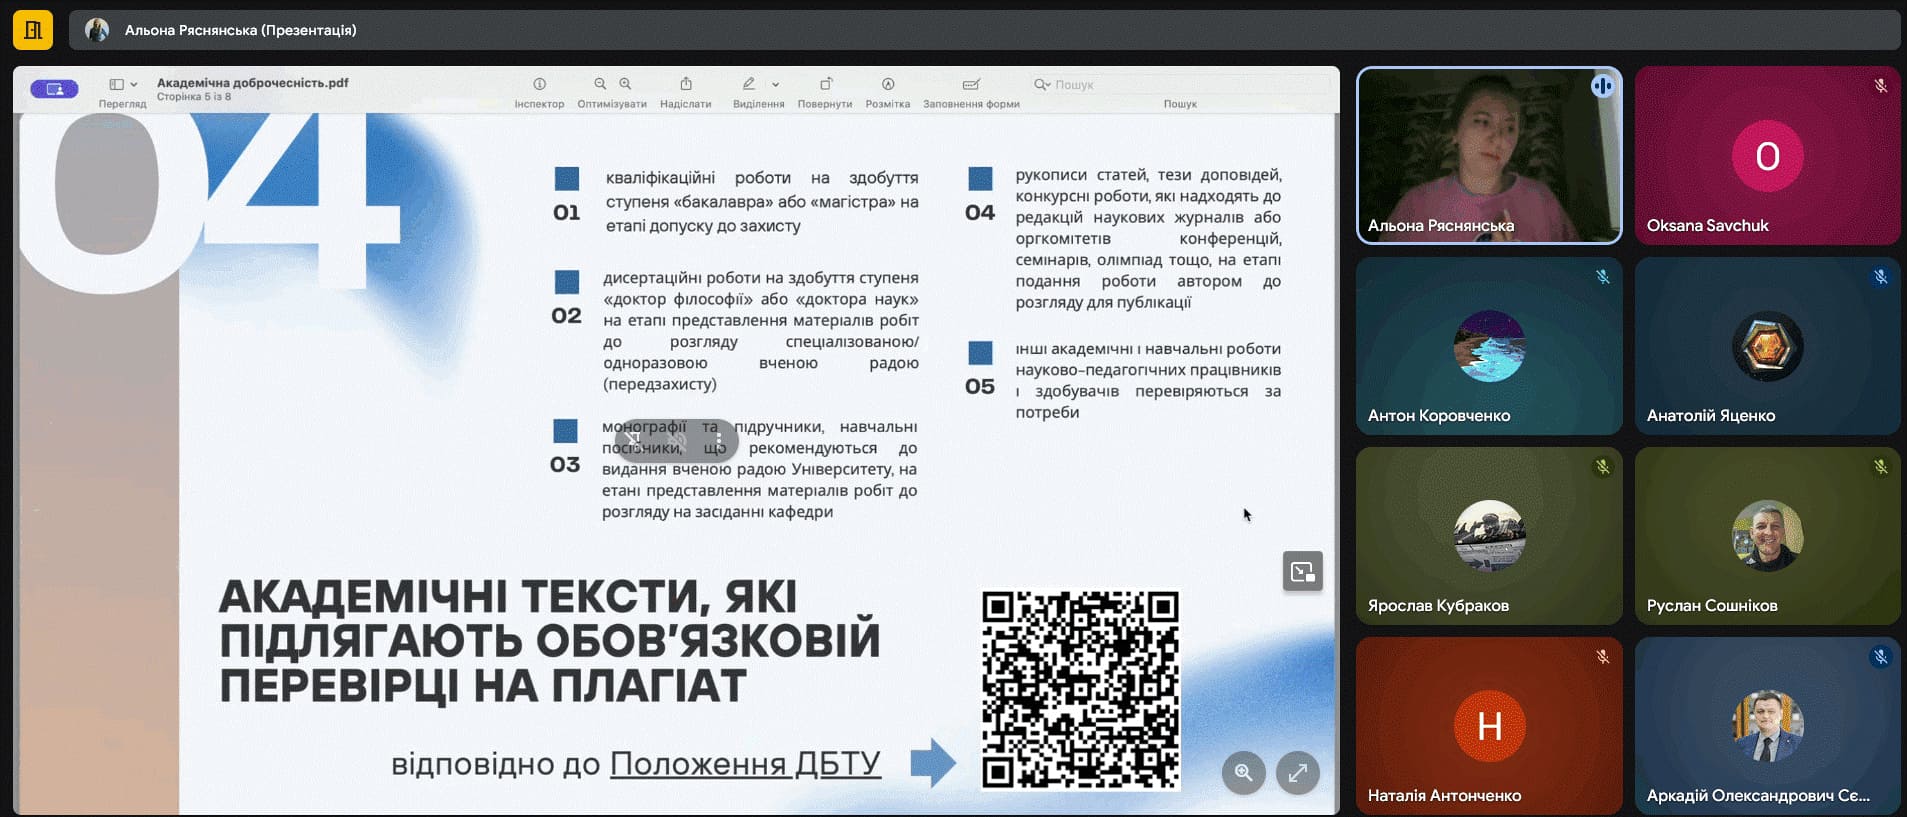
Task: Open the three-dots menu in floating overlay
Action: 718,440
